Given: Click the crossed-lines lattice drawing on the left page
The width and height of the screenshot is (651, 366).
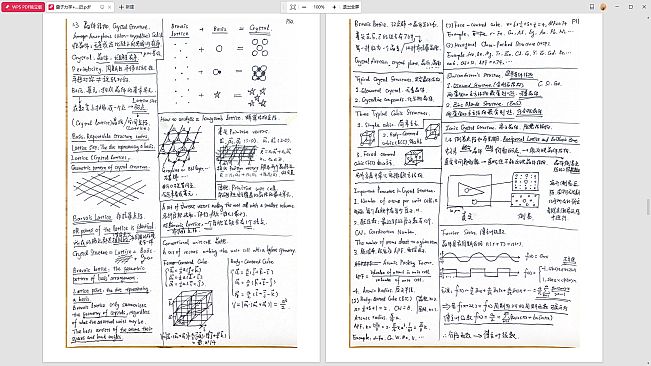Looking at the screenshot, I should pos(110,190).
